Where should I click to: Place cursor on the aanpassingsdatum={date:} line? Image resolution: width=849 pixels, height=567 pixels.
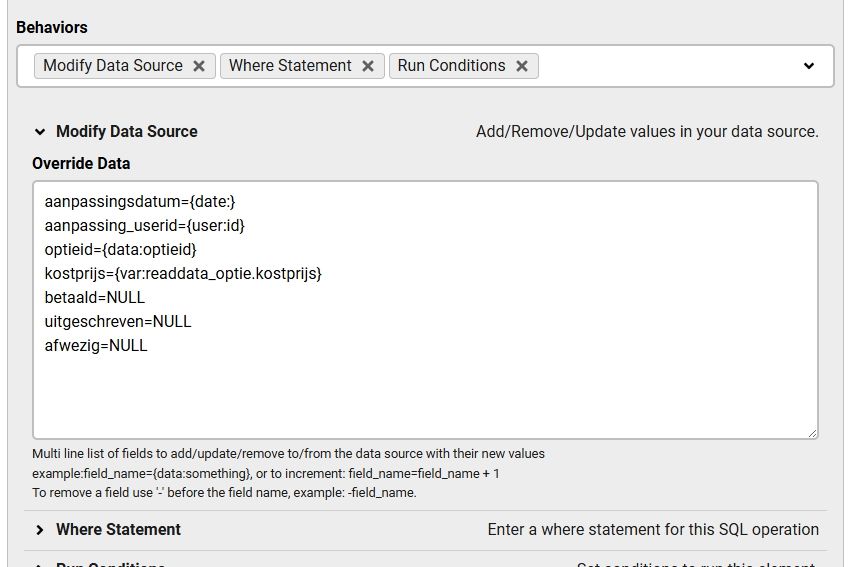(x=140, y=202)
